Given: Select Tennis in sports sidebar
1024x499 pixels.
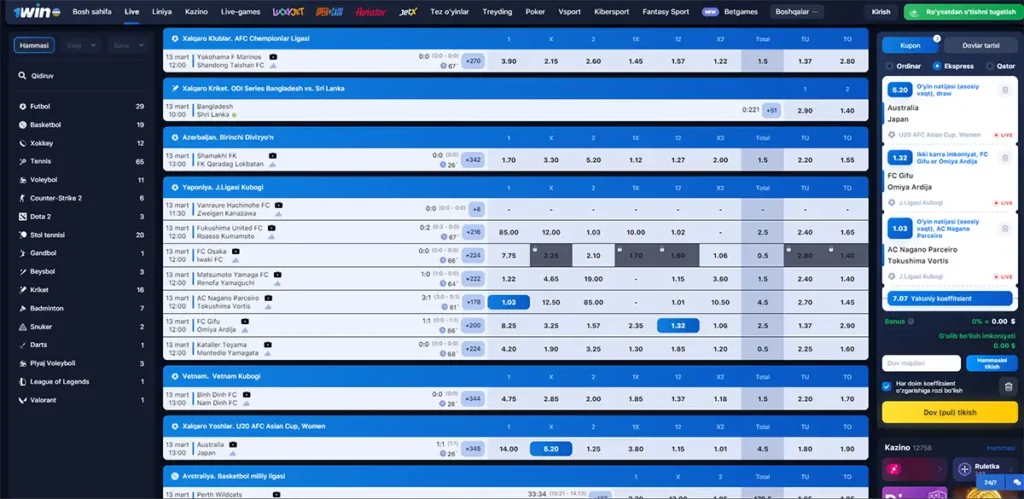Looking at the screenshot, I should point(81,161).
